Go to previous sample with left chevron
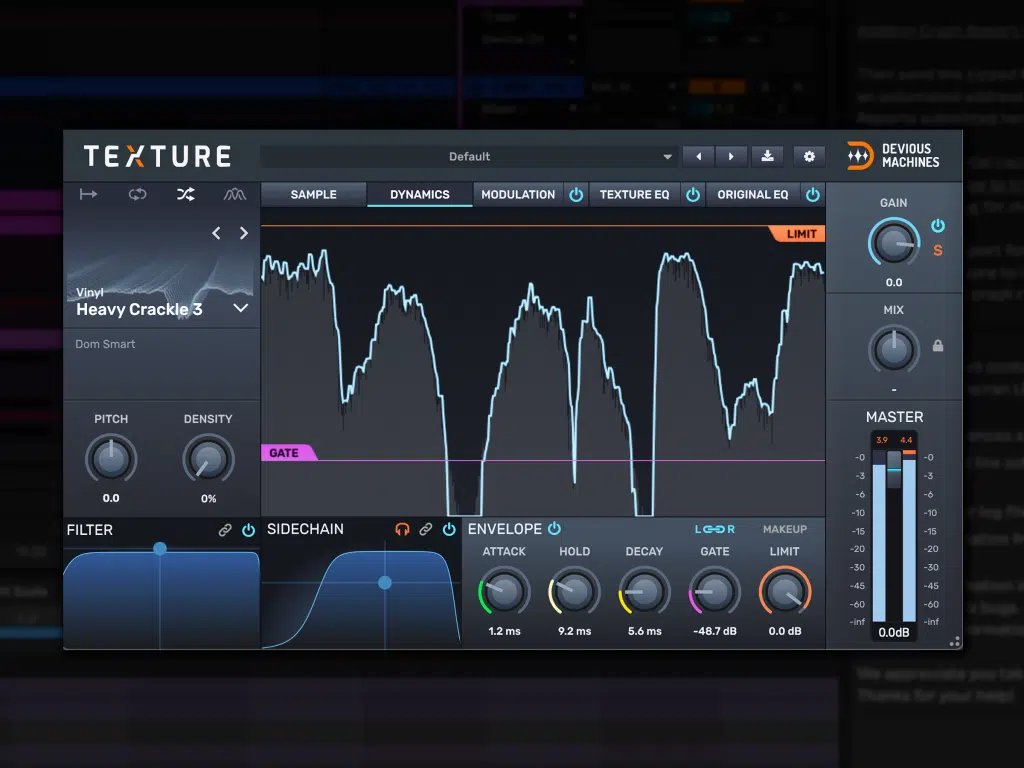 pyautogui.click(x=216, y=233)
